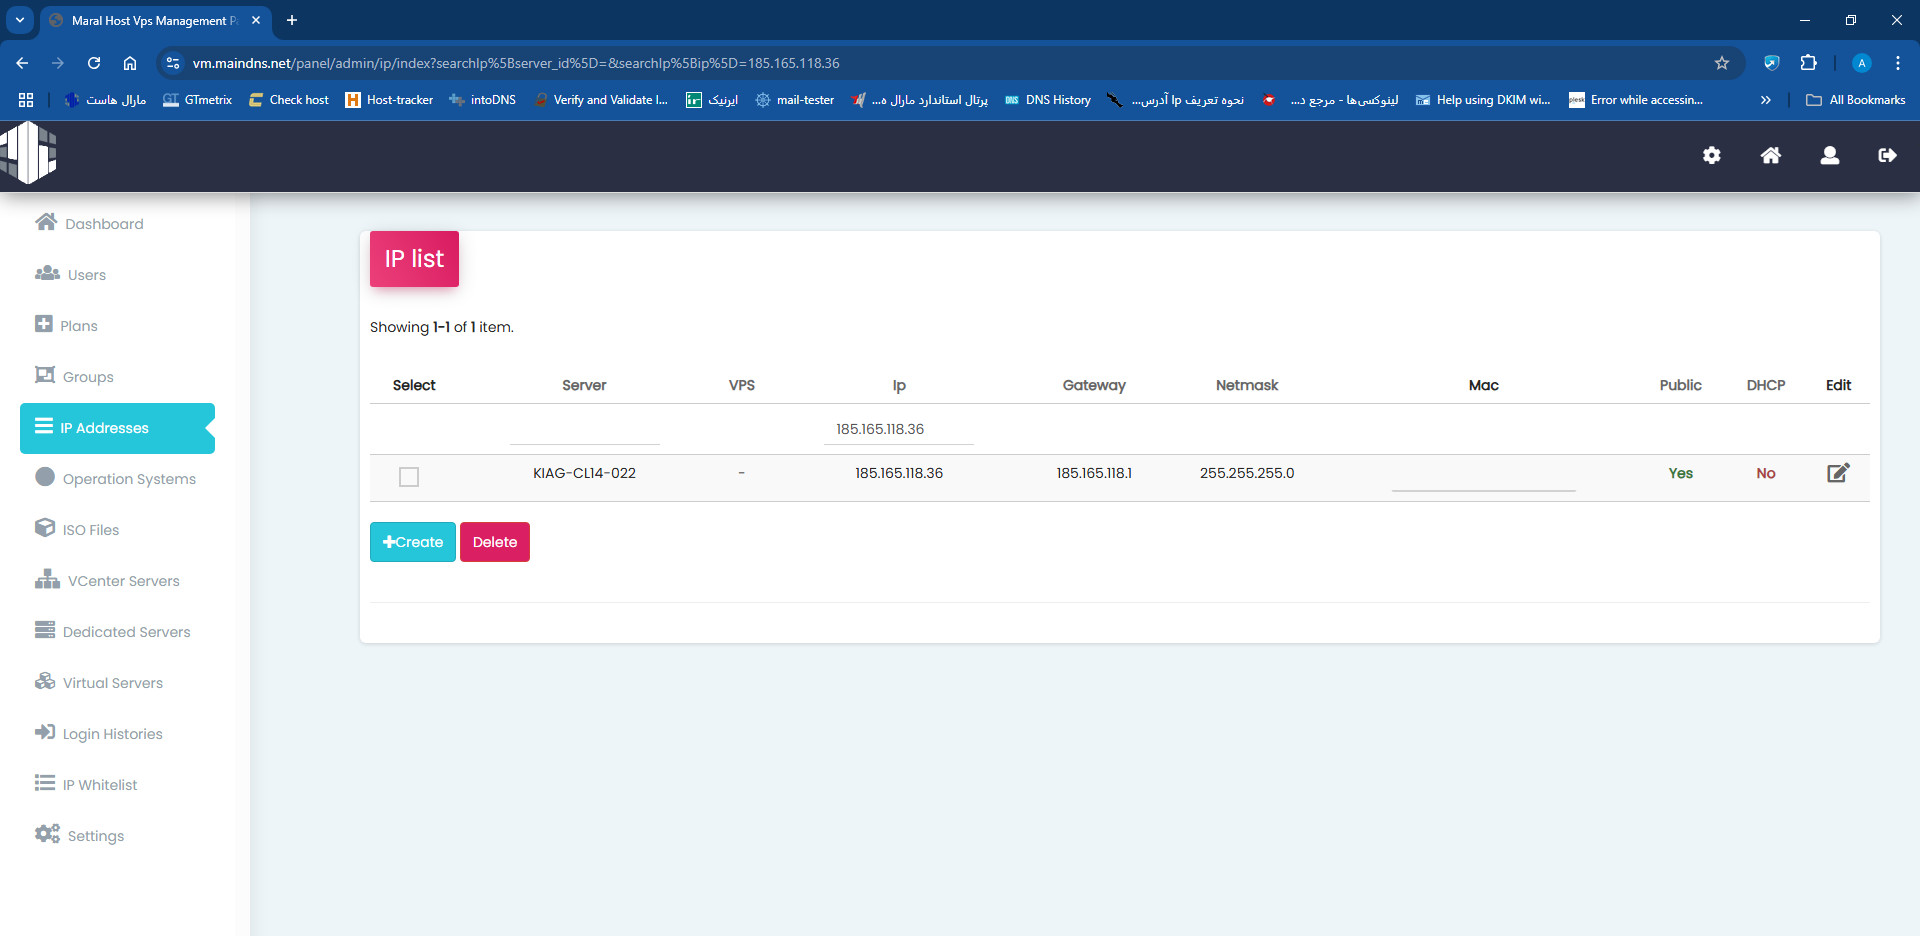Go to Dashboard in the sidebar
The height and width of the screenshot is (936, 1920).
(103, 224)
